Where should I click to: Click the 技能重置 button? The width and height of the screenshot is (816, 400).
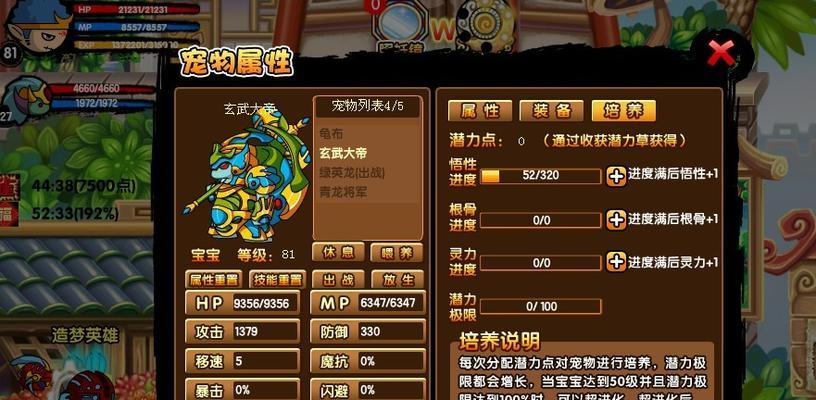pyautogui.click(x=277, y=280)
